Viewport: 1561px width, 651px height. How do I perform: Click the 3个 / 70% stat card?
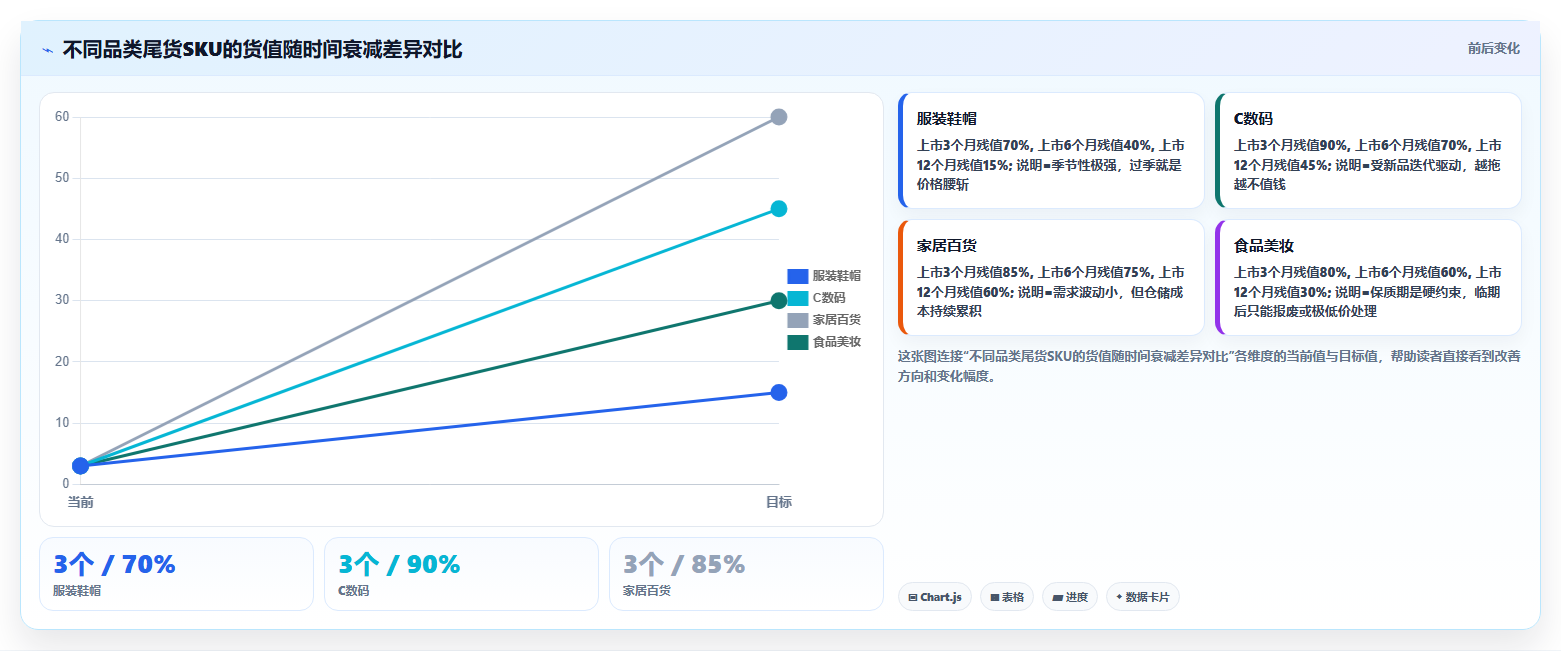[x=176, y=574]
